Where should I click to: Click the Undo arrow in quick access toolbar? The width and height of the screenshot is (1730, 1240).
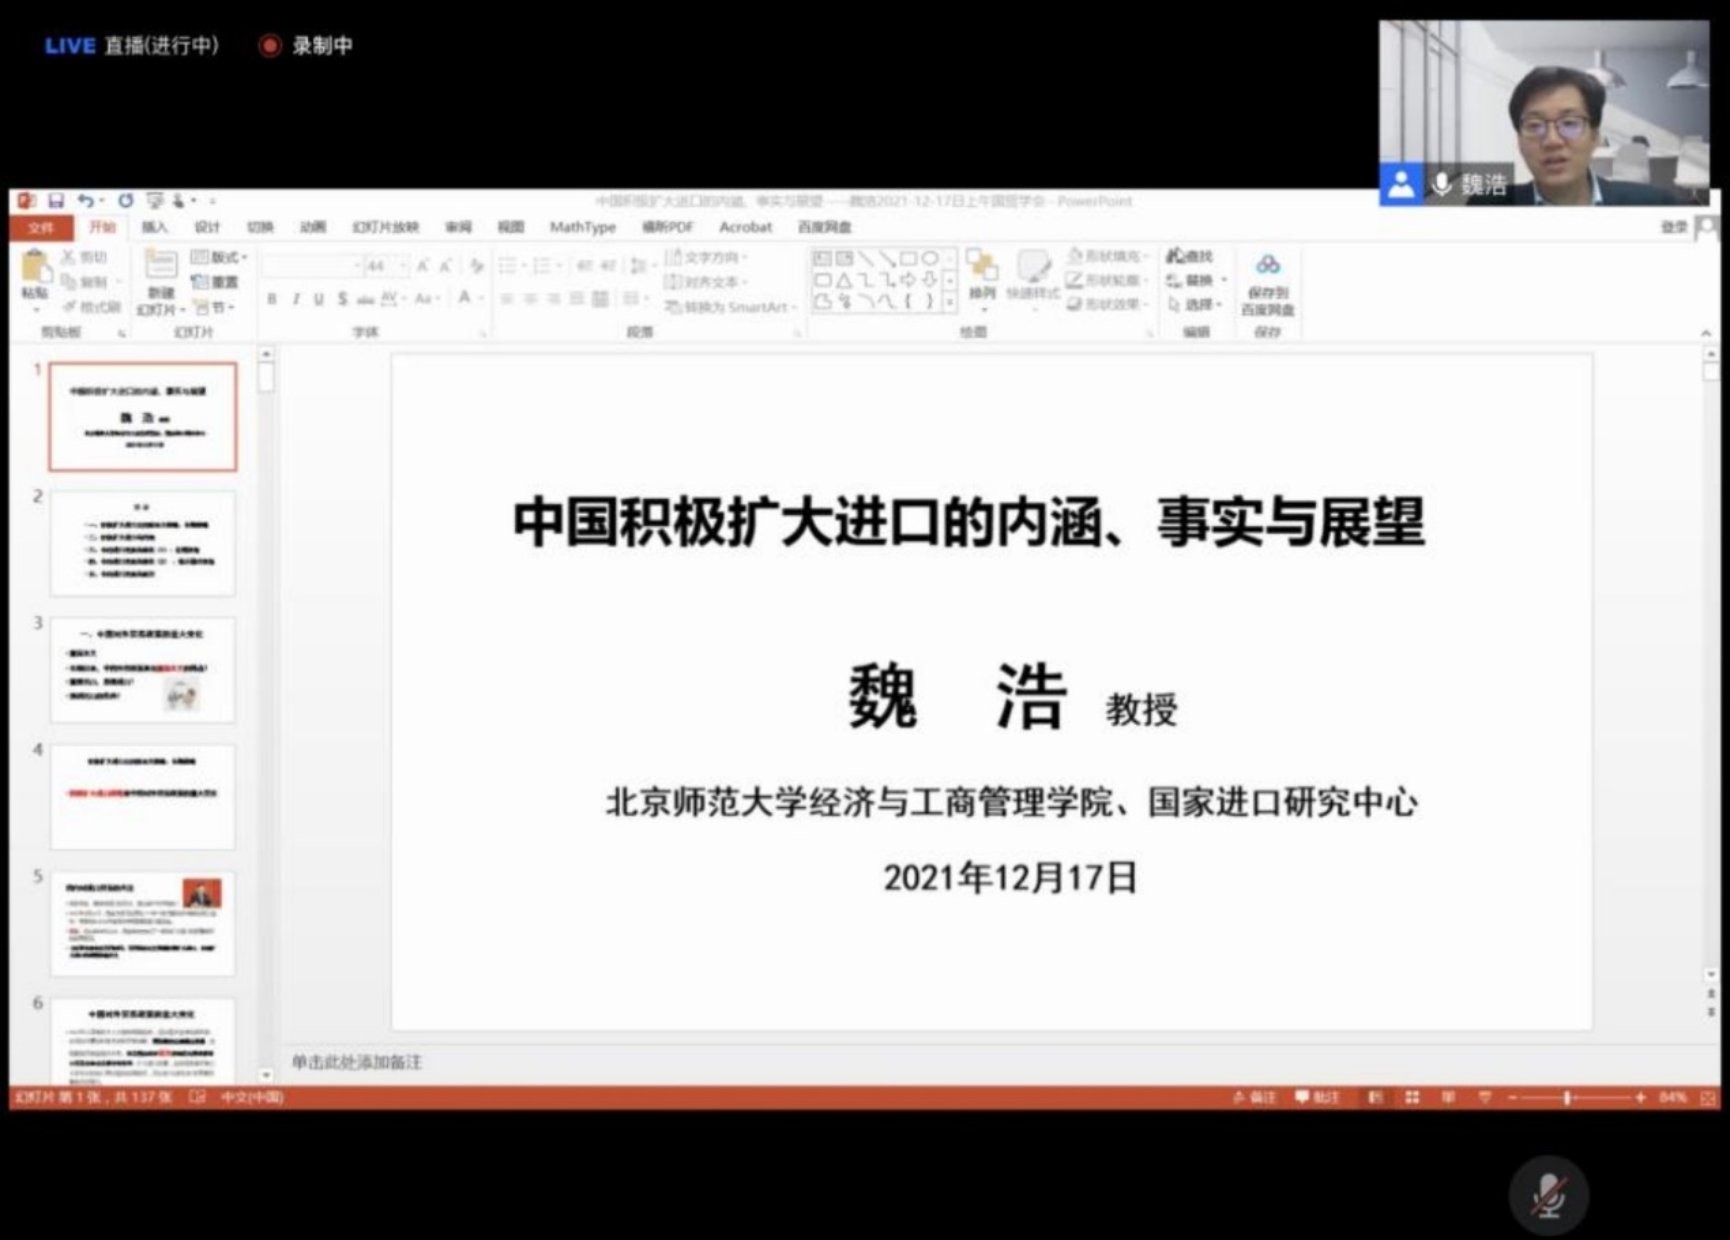pos(88,200)
